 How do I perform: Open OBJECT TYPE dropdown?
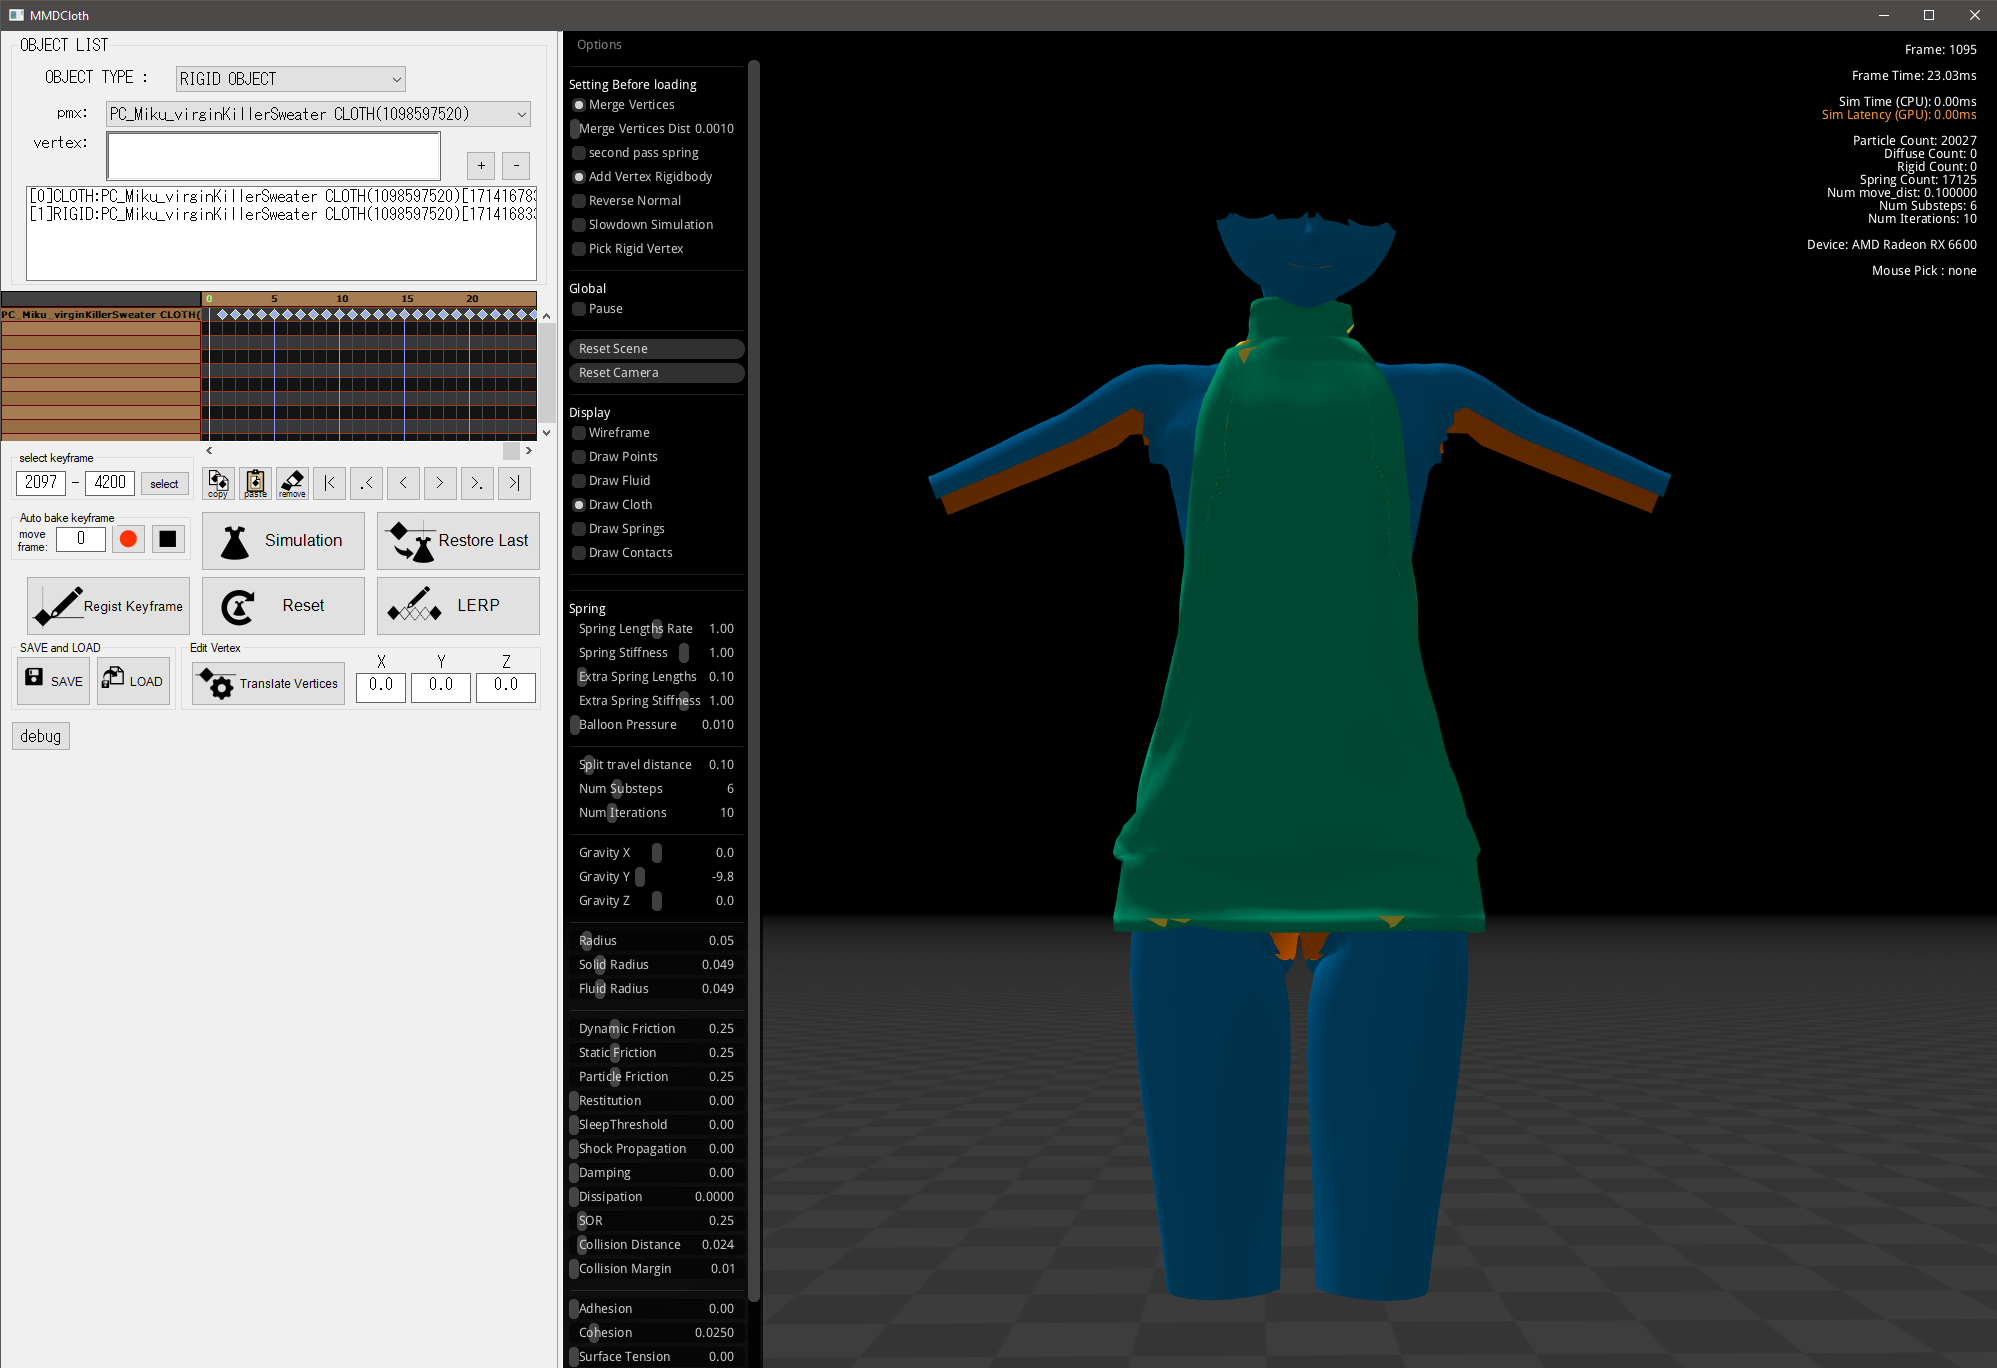(x=290, y=79)
